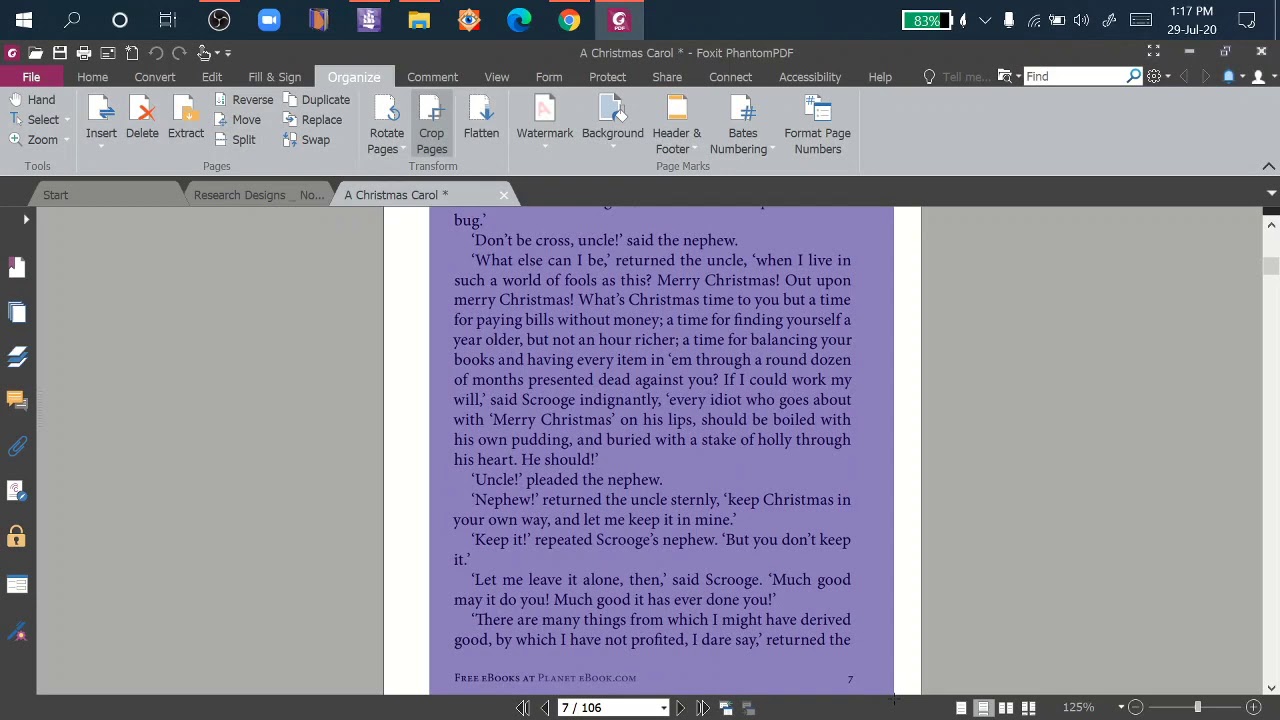
Task: Expand Background dropdown
Action: (x=613, y=149)
